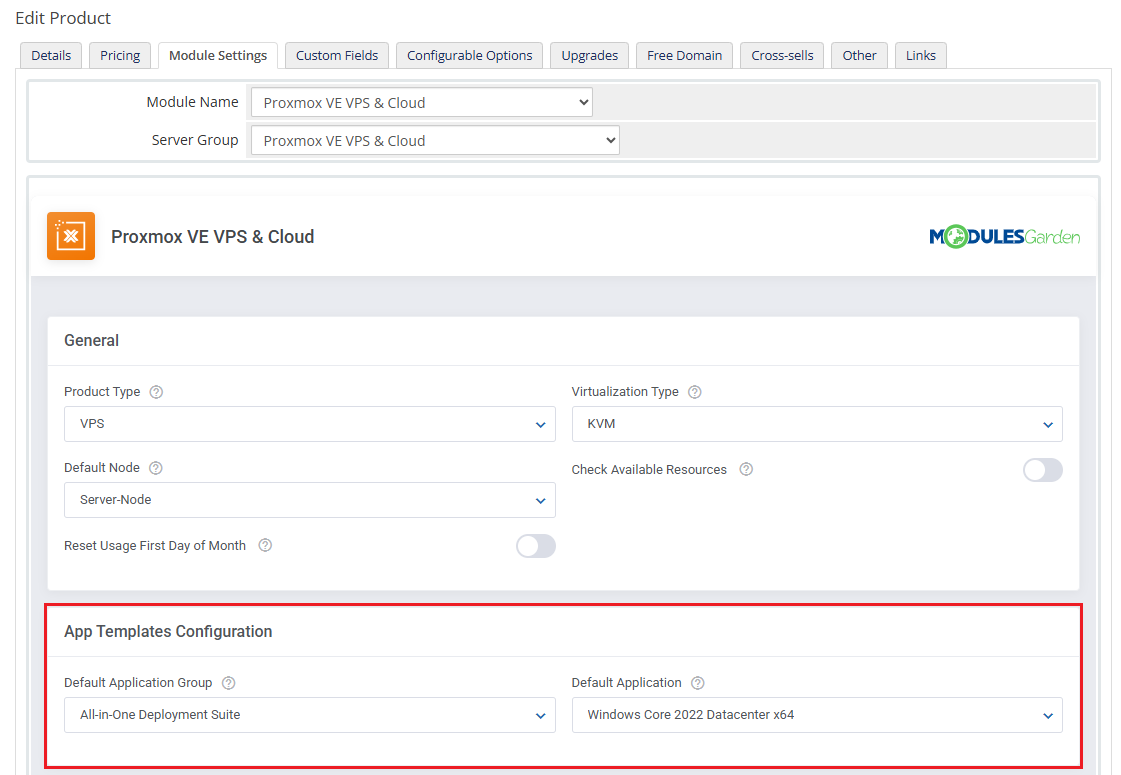Open the Custom Fields tab
The height and width of the screenshot is (775, 1121).
pyautogui.click(x=337, y=56)
